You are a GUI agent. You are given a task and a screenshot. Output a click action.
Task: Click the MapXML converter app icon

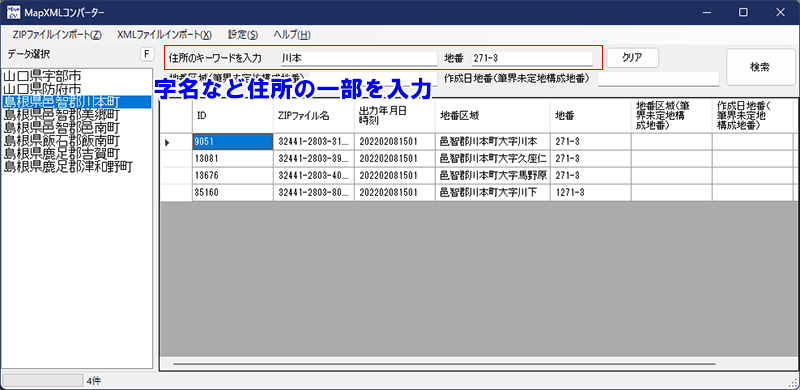(x=13, y=12)
